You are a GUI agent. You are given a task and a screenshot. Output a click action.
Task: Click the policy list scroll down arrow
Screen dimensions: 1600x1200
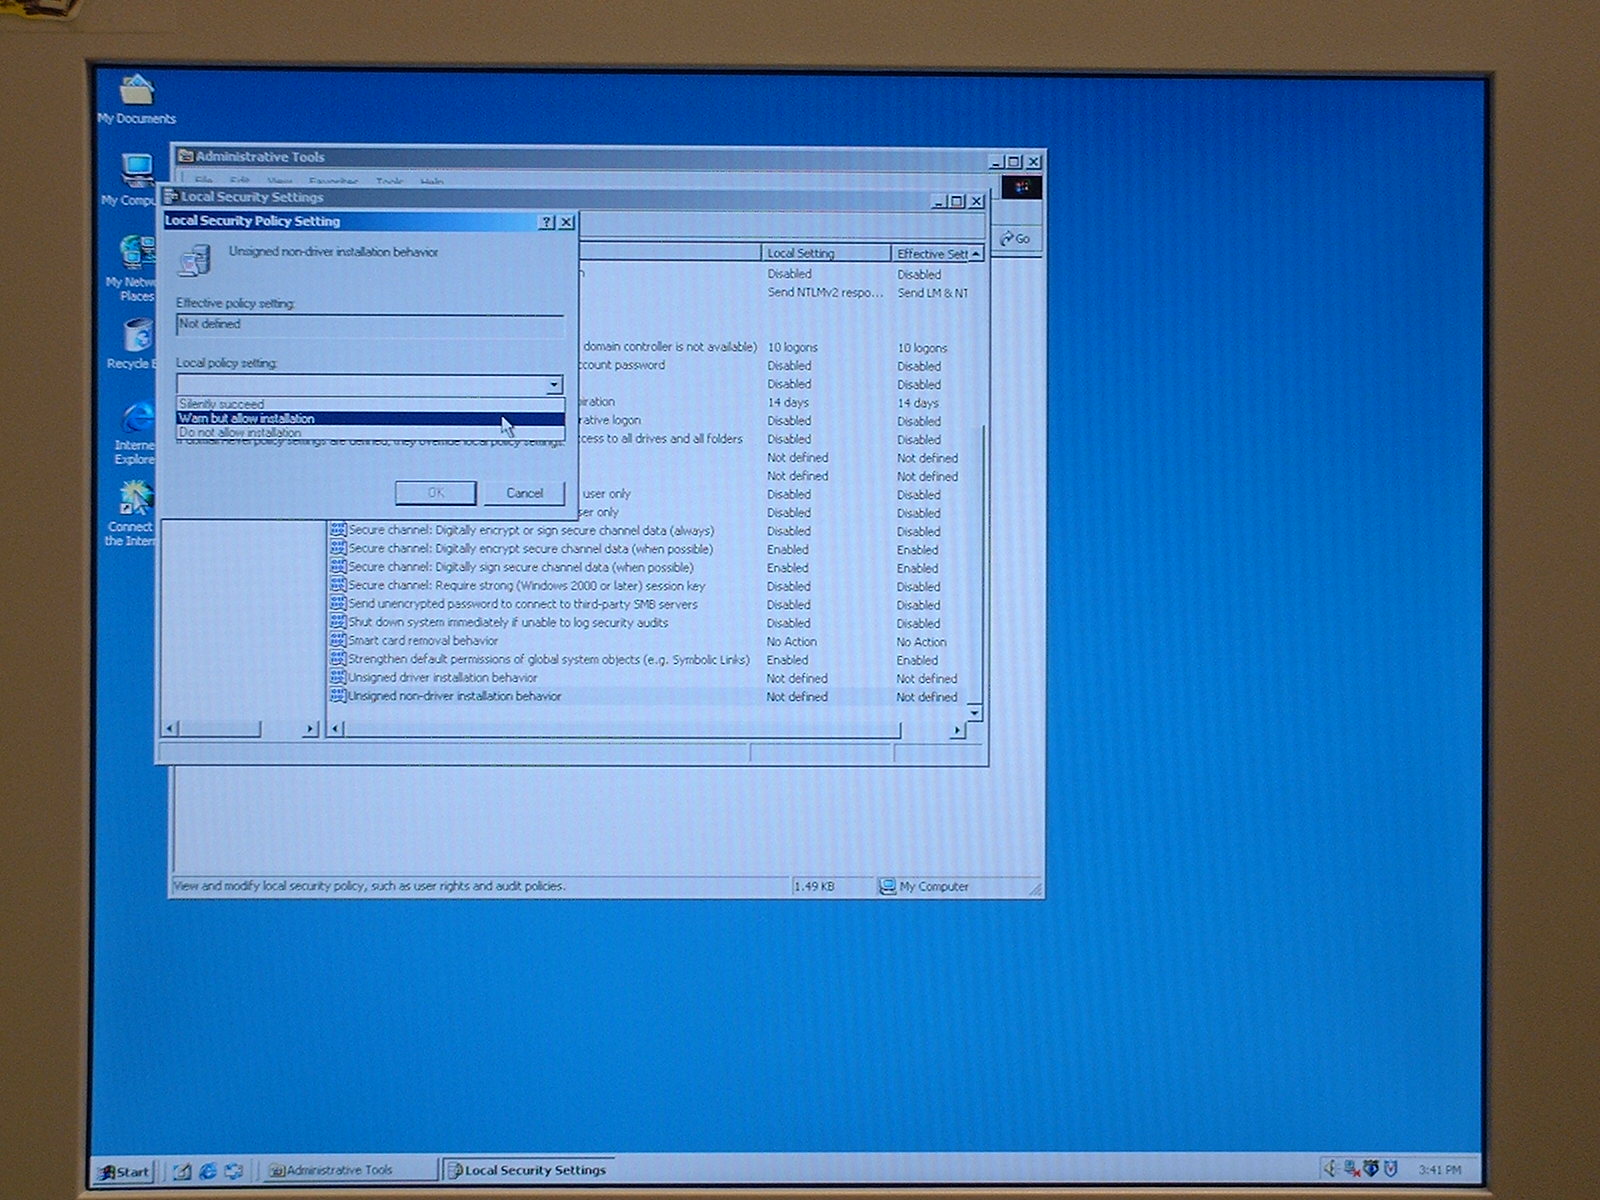click(x=975, y=712)
